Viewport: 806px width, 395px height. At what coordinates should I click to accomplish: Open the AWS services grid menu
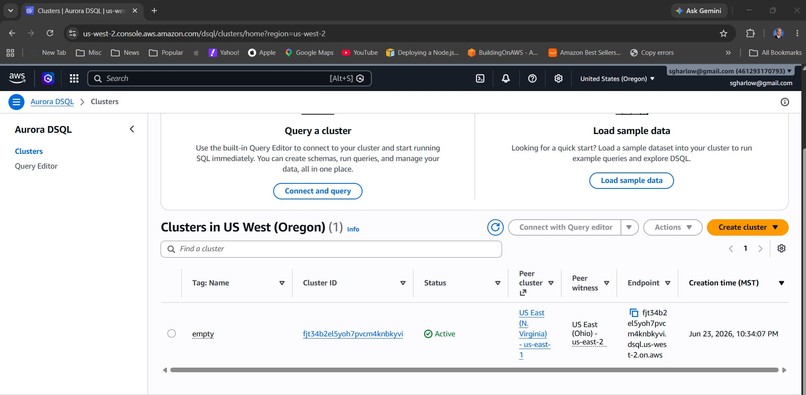coord(74,78)
